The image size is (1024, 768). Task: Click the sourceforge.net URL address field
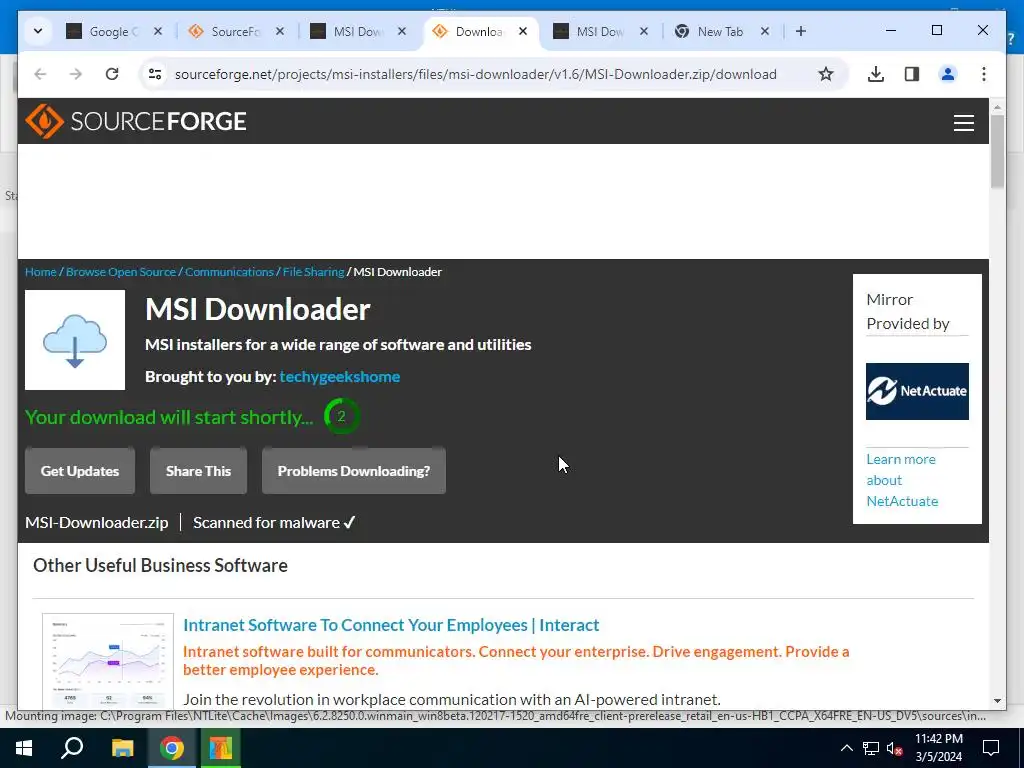click(x=475, y=74)
